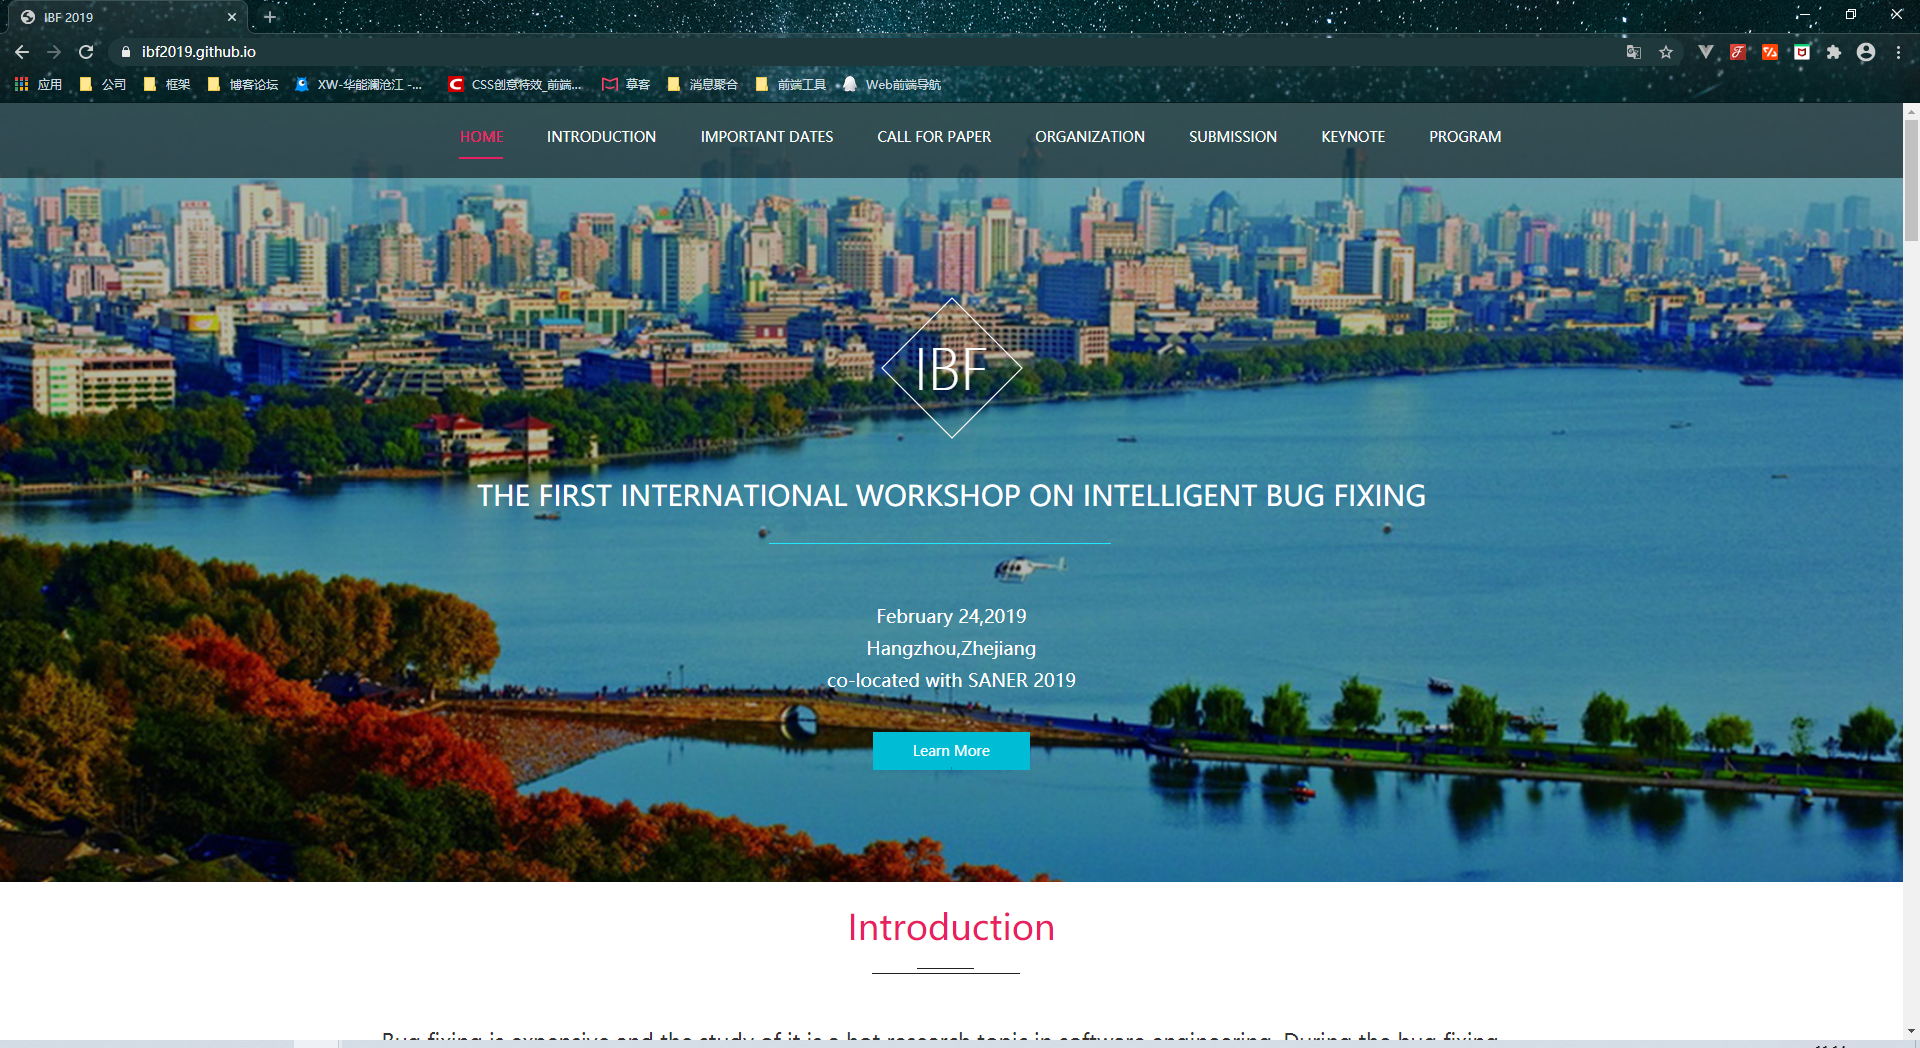Open the 应用 apps grid shortcut
The height and width of the screenshot is (1048, 1920).
coord(38,85)
